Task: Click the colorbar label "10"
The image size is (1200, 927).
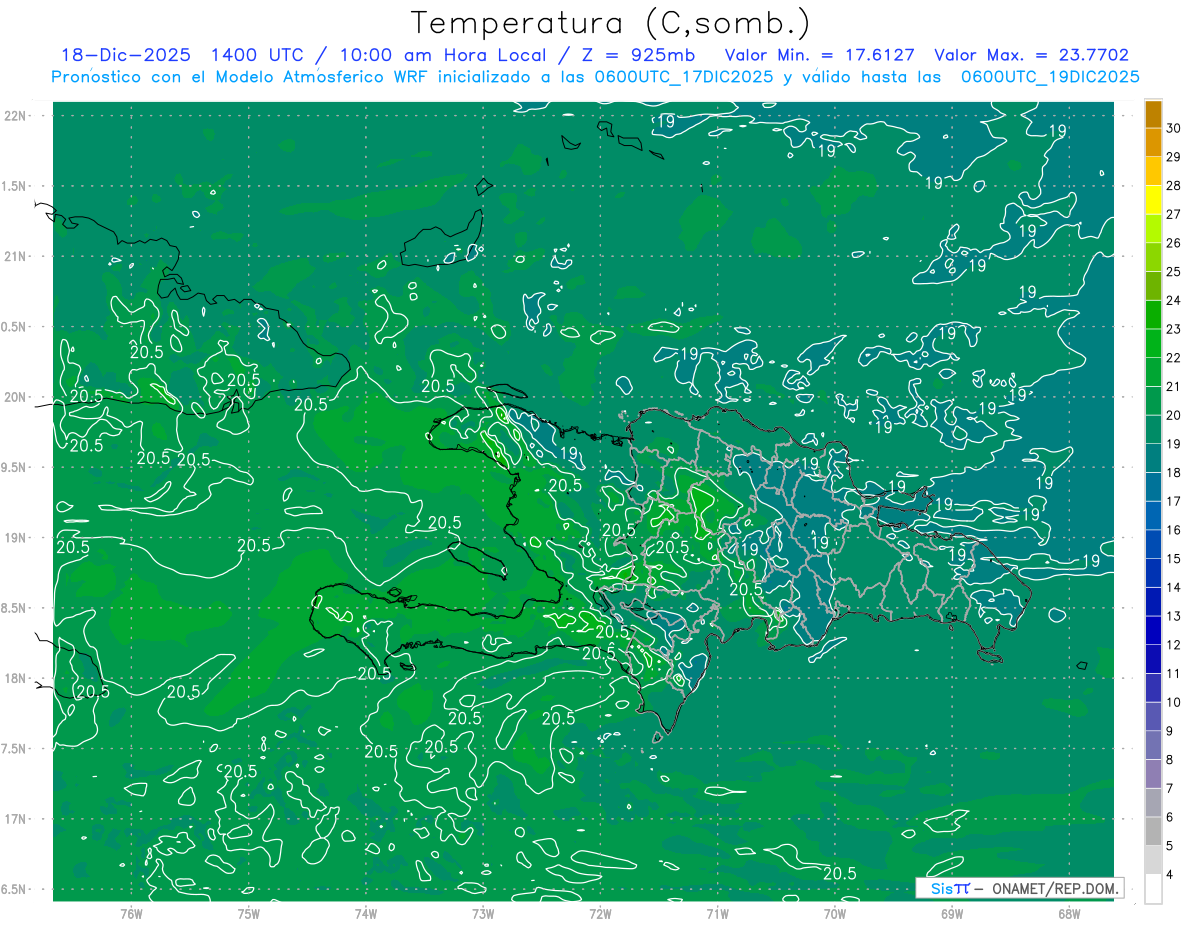Action: click(1175, 703)
